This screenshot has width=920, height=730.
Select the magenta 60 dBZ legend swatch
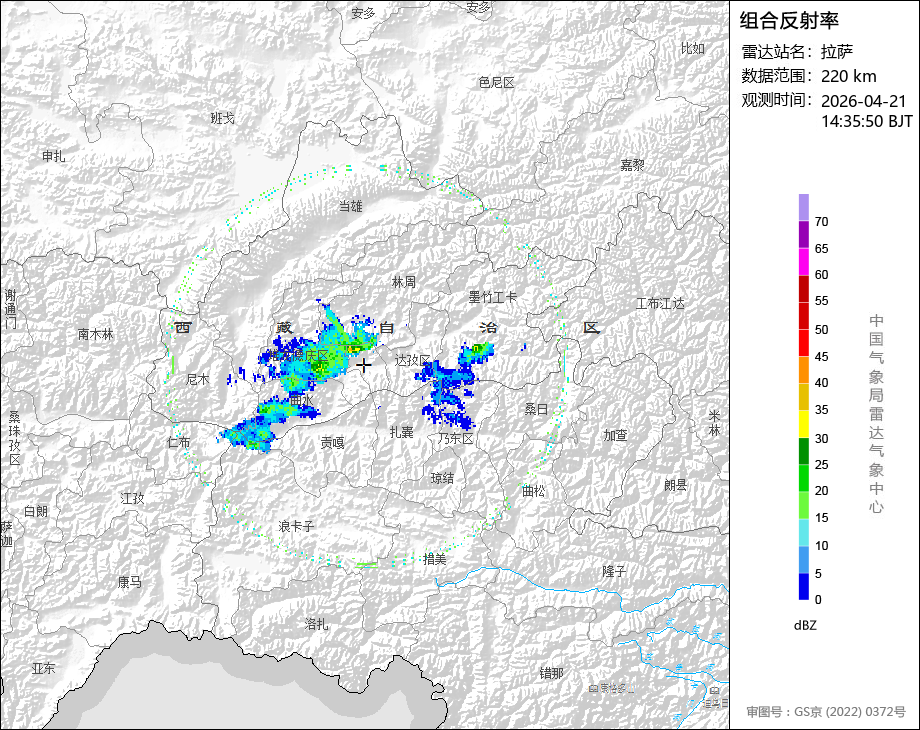(x=804, y=262)
